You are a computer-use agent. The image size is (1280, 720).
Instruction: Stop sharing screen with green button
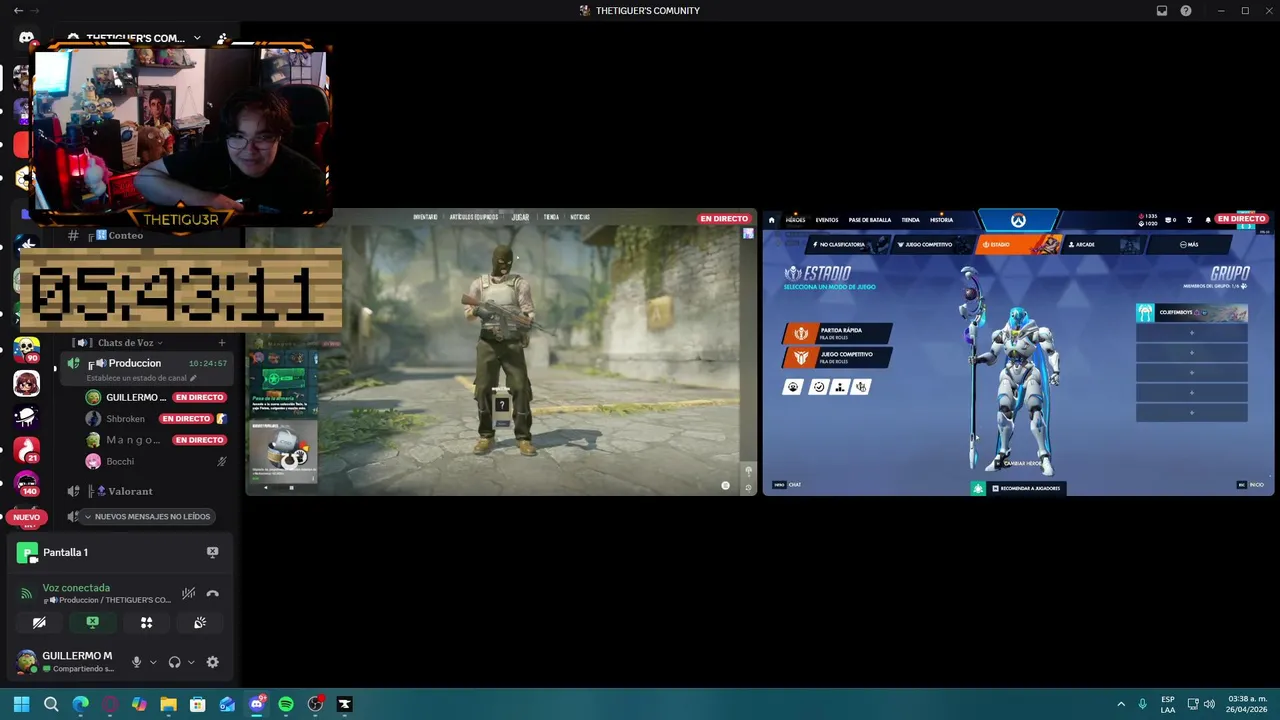(92, 622)
